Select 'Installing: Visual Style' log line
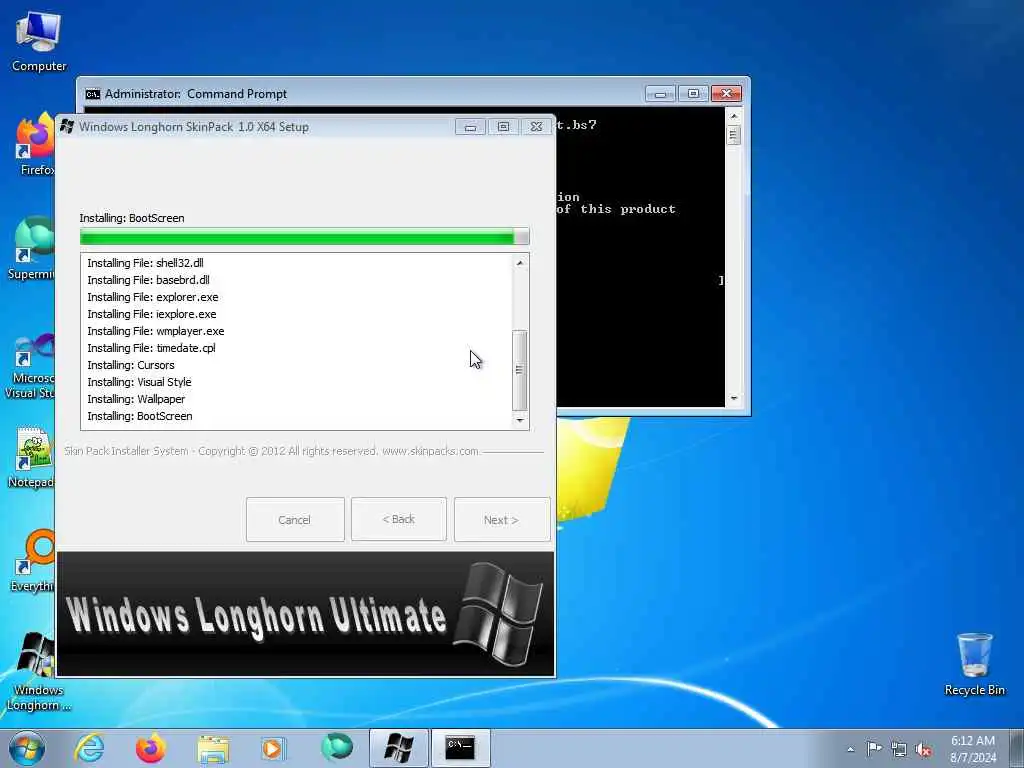 click(139, 382)
